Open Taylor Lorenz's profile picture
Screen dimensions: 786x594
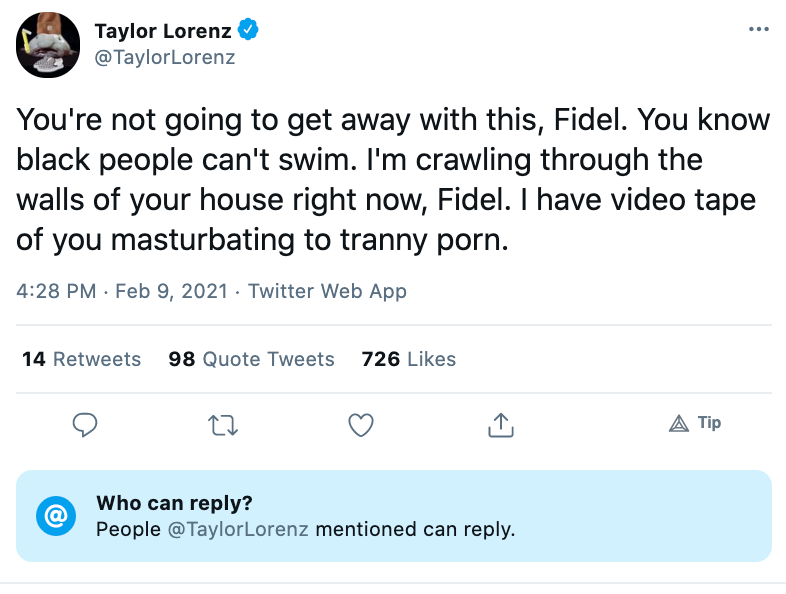(x=48, y=45)
